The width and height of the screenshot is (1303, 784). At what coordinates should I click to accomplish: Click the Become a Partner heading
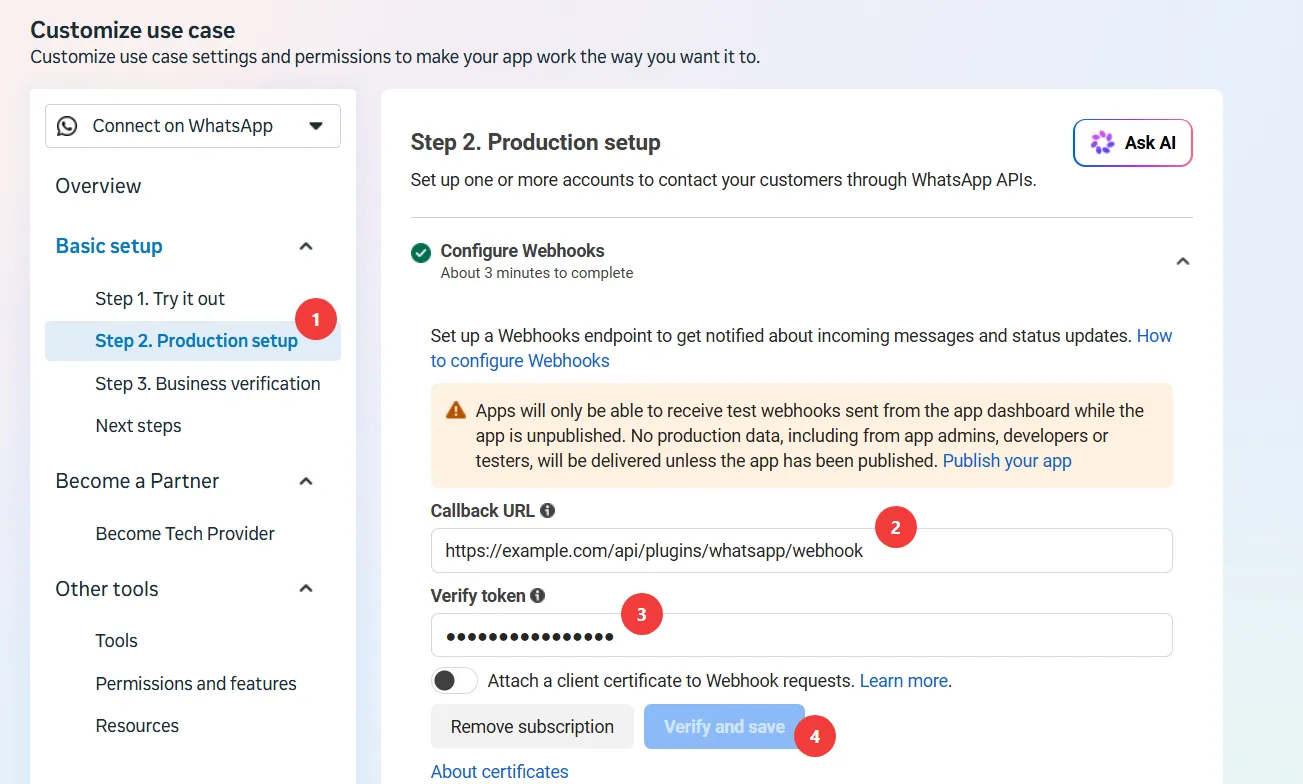point(137,481)
